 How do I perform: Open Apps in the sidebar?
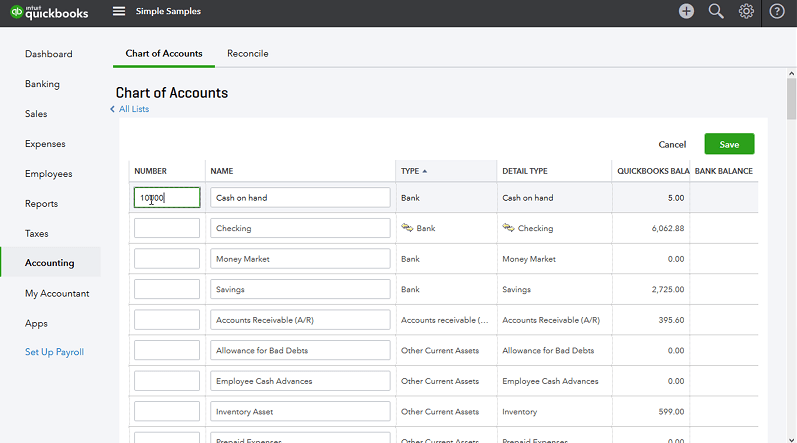coord(36,324)
